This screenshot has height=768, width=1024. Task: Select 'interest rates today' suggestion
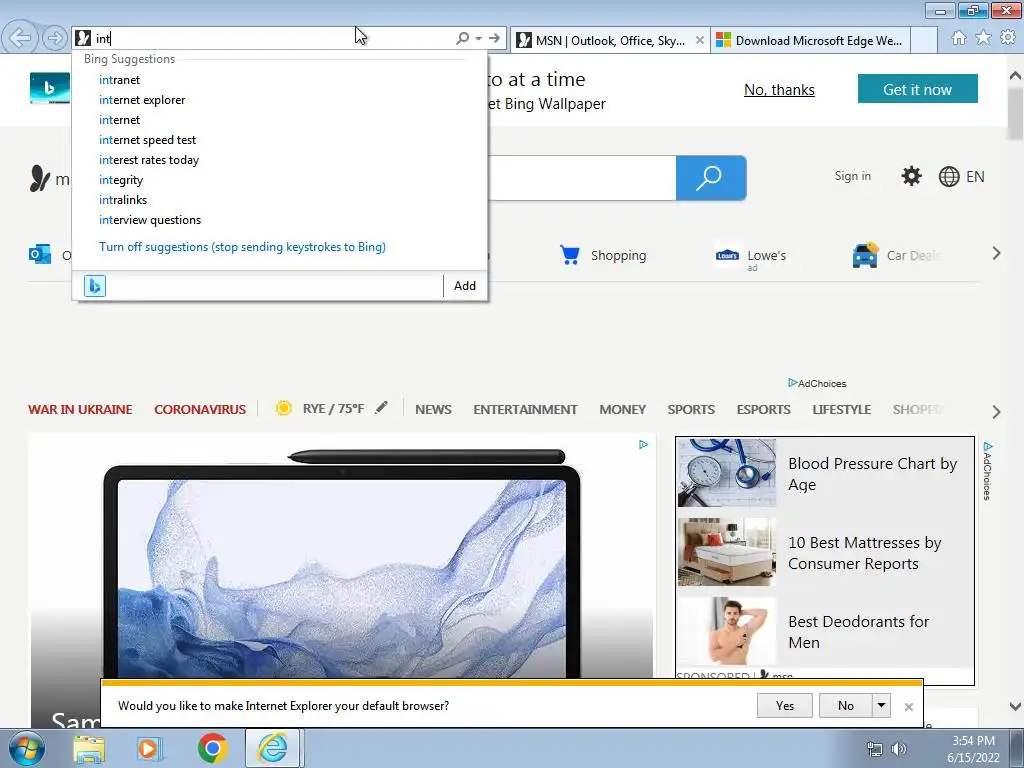click(149, 160)
